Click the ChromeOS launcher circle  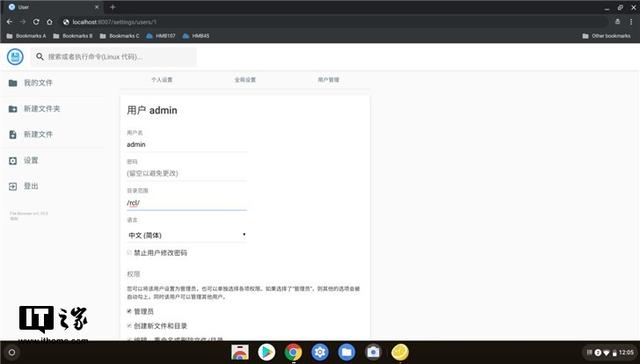tap(12, 353)
